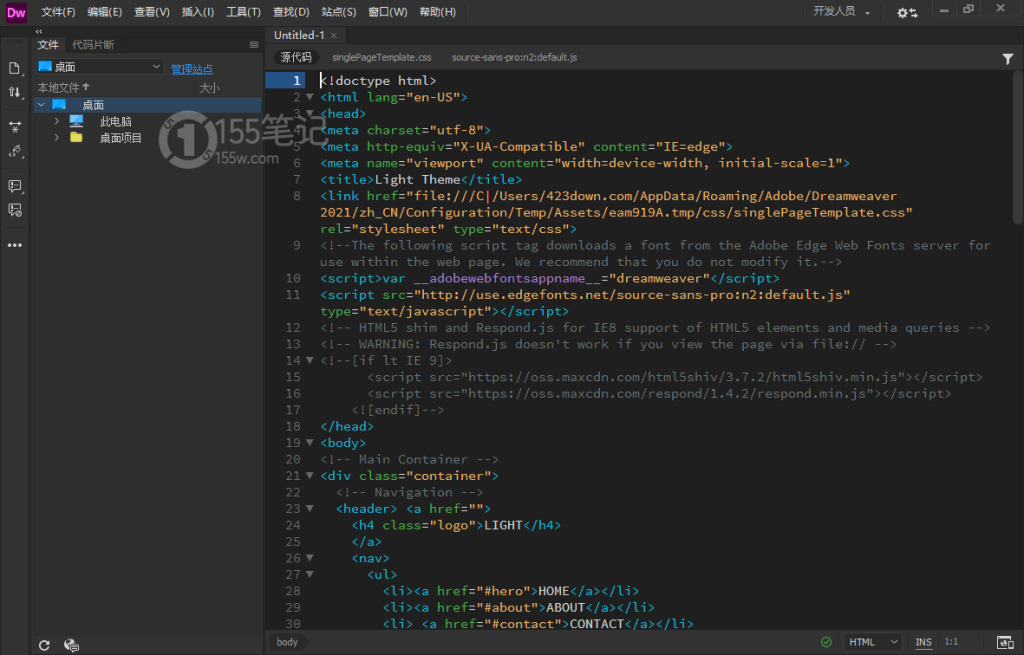This screenshot has width=1024, height=655.
Task: Open the sync settings gear icon
Action: tap(906, 12)
